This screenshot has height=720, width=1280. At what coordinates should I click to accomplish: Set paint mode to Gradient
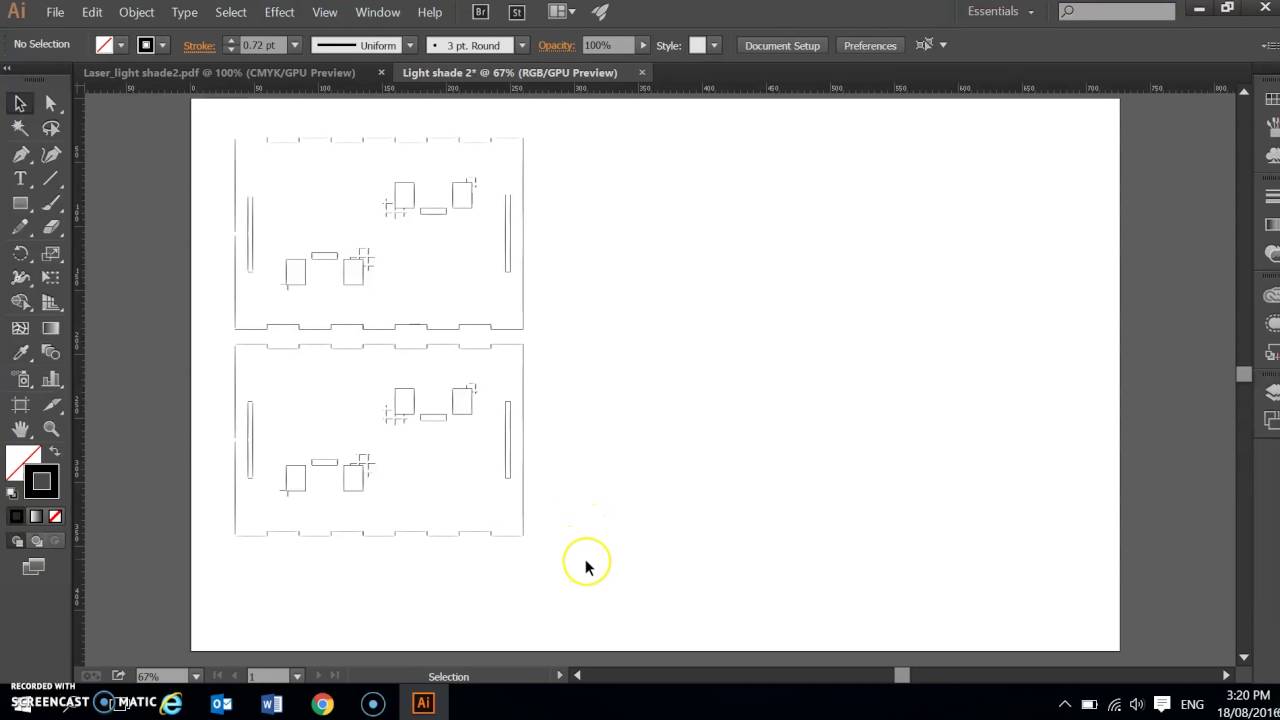click(36, 516)
